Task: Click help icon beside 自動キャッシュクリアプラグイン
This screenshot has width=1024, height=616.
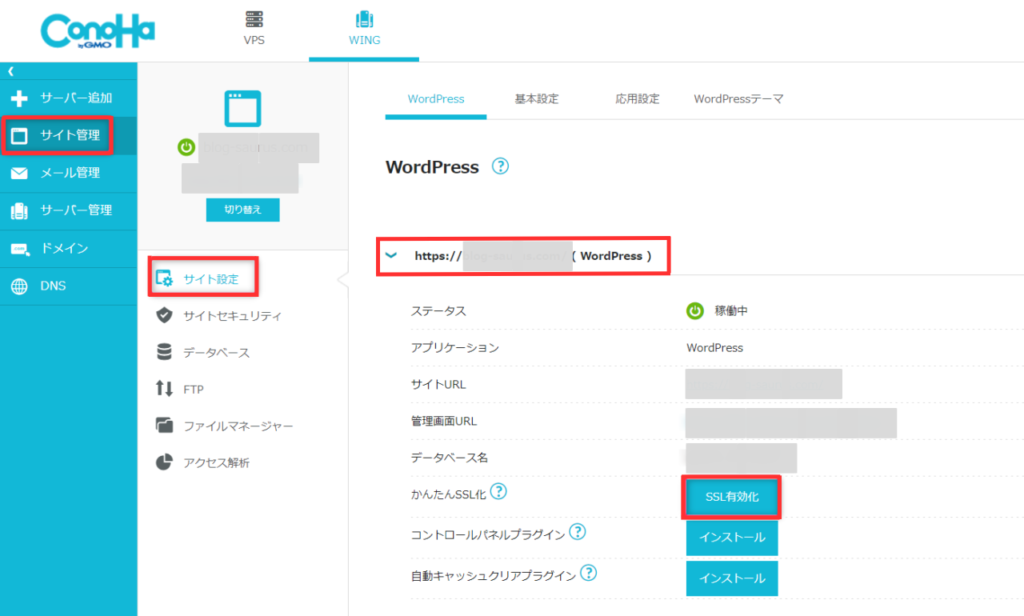Action: click(x=588, y=573)
